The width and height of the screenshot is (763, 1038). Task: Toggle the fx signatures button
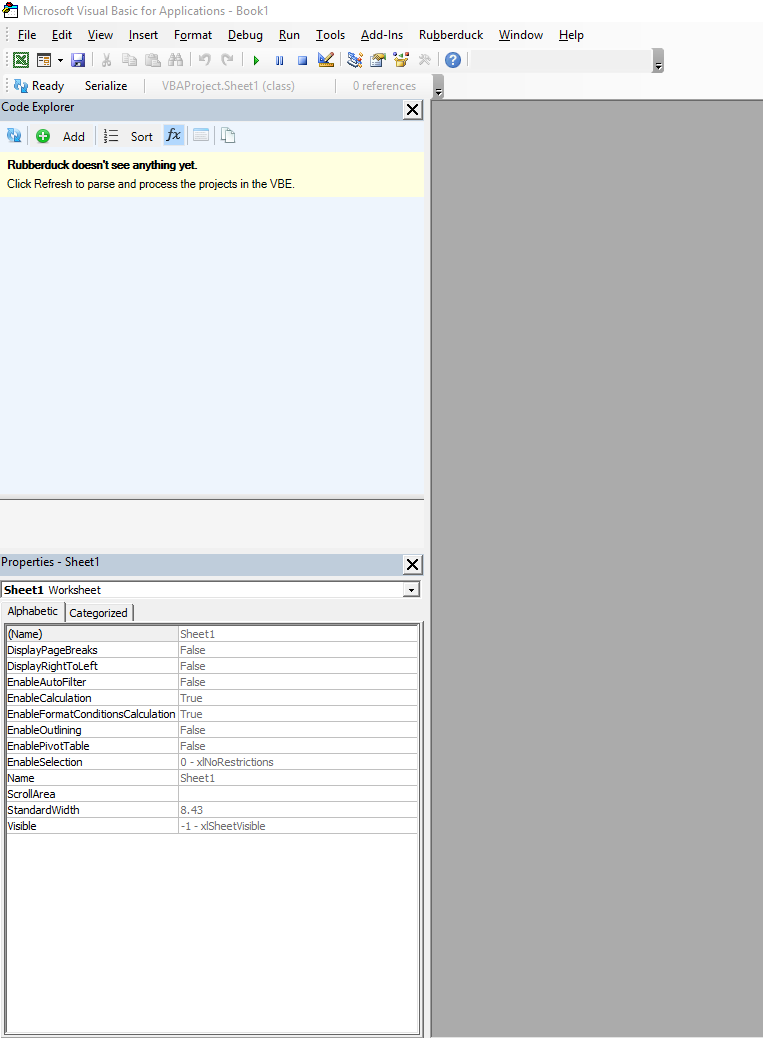pyautogui.click(x=173, y=136)
